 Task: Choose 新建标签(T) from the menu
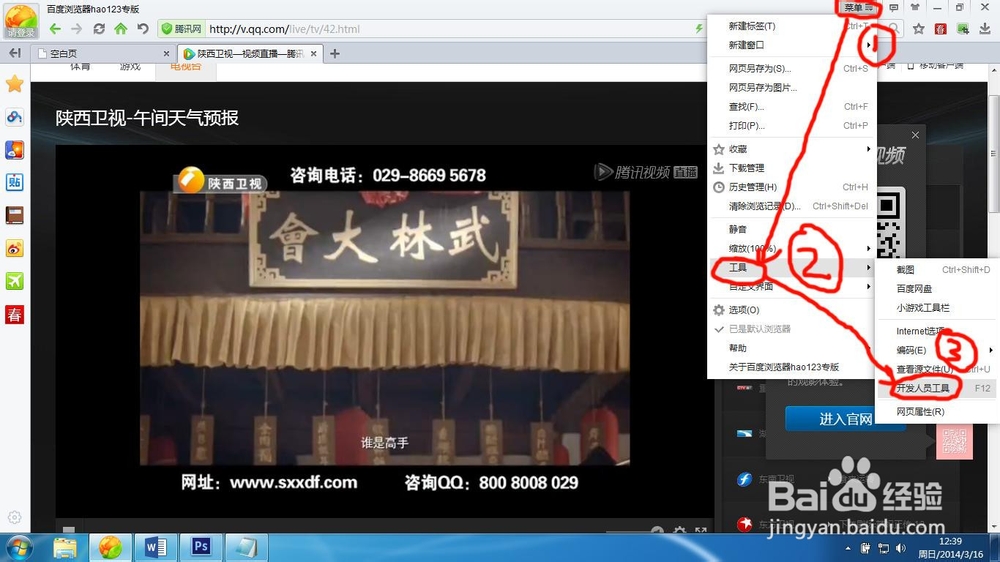[x=791, y=26]
